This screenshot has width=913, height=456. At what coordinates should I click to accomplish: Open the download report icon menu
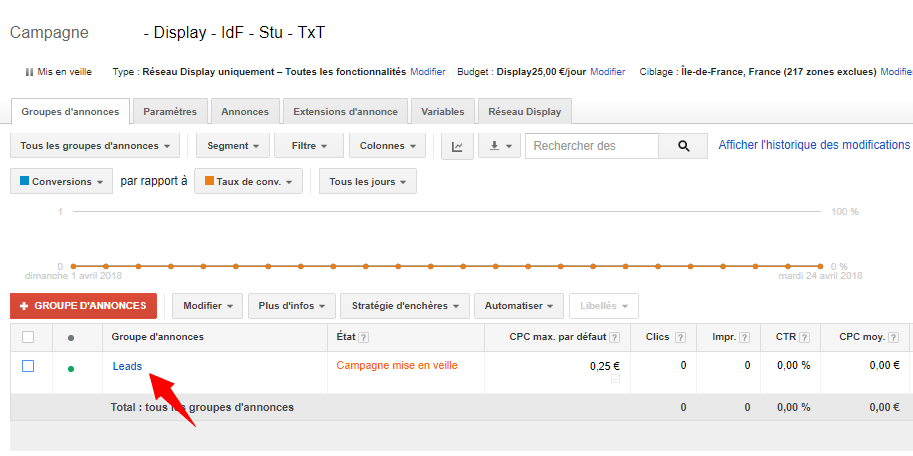click(x=499, y=146)
